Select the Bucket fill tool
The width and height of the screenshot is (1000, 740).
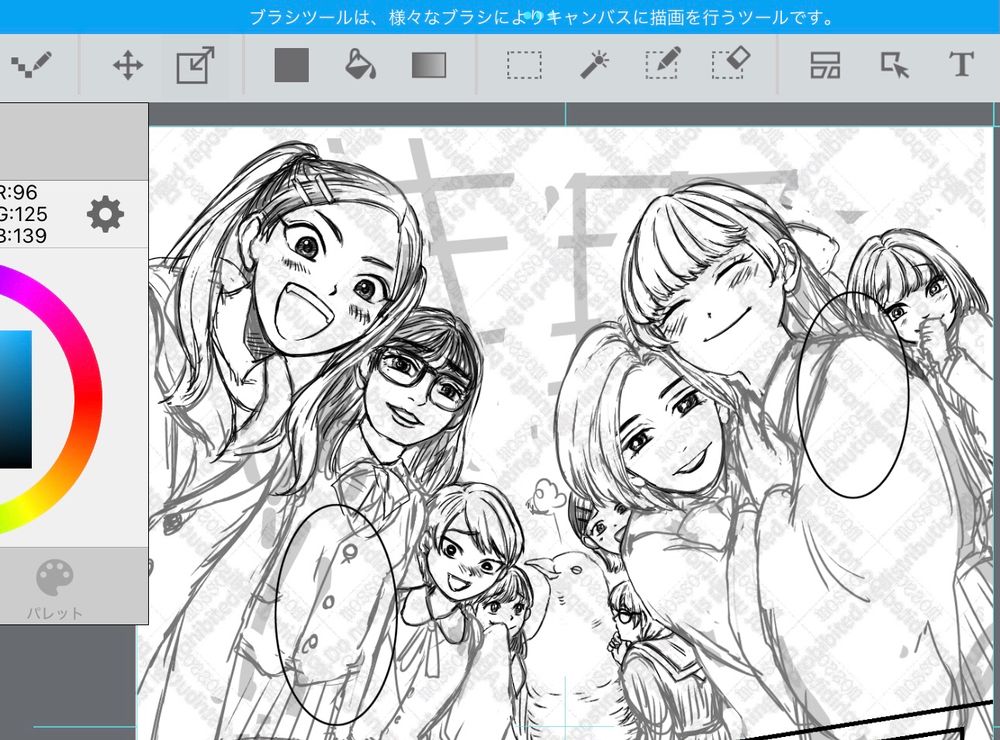[x=360, y=65]
